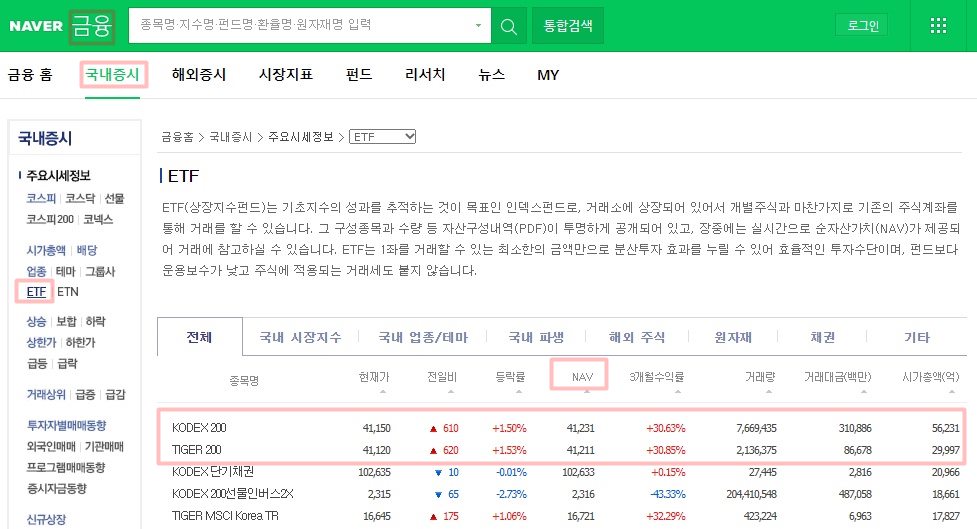Open the KODEX 200 ETF row
Viewport: 977px width, 529px height.
coord(199,428)
